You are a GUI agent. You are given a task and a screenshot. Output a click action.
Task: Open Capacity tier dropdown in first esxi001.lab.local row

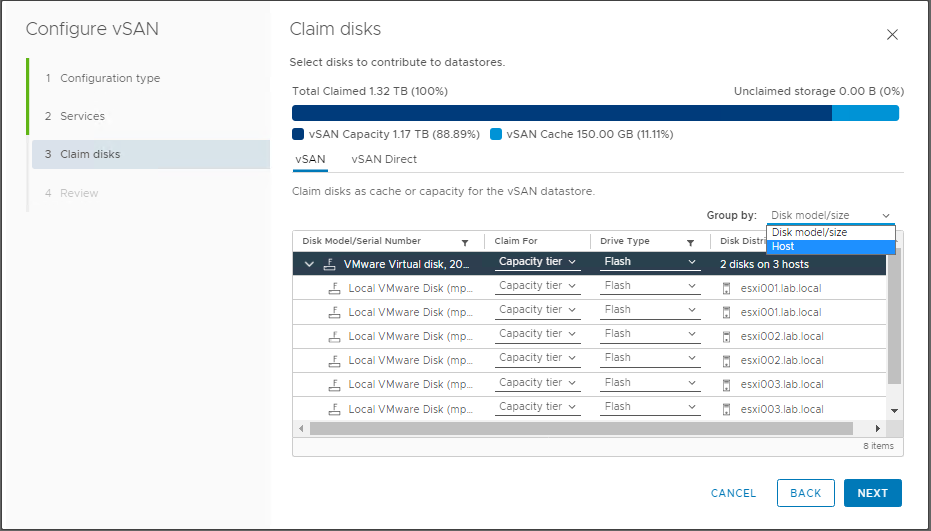coord(537,286)
